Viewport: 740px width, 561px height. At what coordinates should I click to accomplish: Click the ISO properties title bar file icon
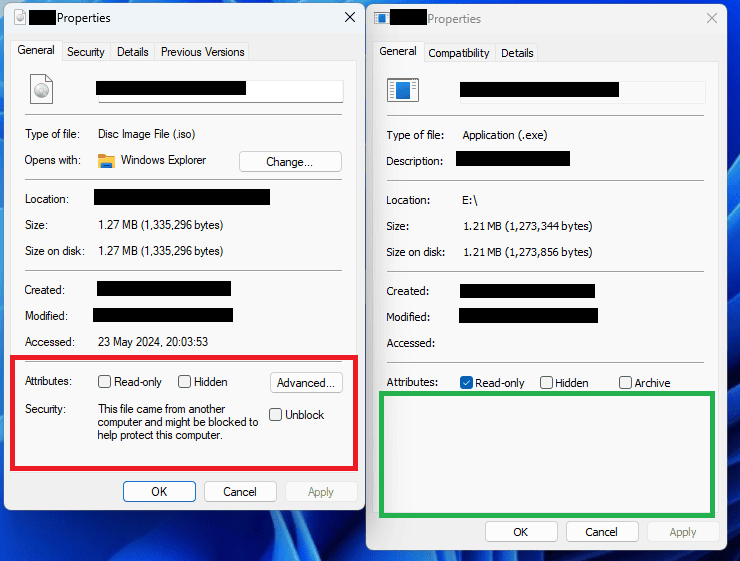click(20, 17)
